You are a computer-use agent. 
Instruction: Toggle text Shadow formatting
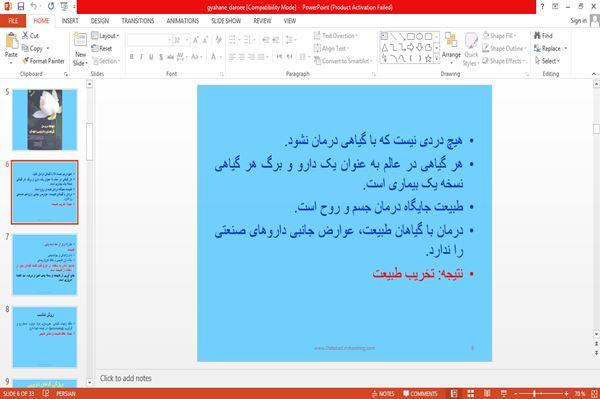click(161, 57)
